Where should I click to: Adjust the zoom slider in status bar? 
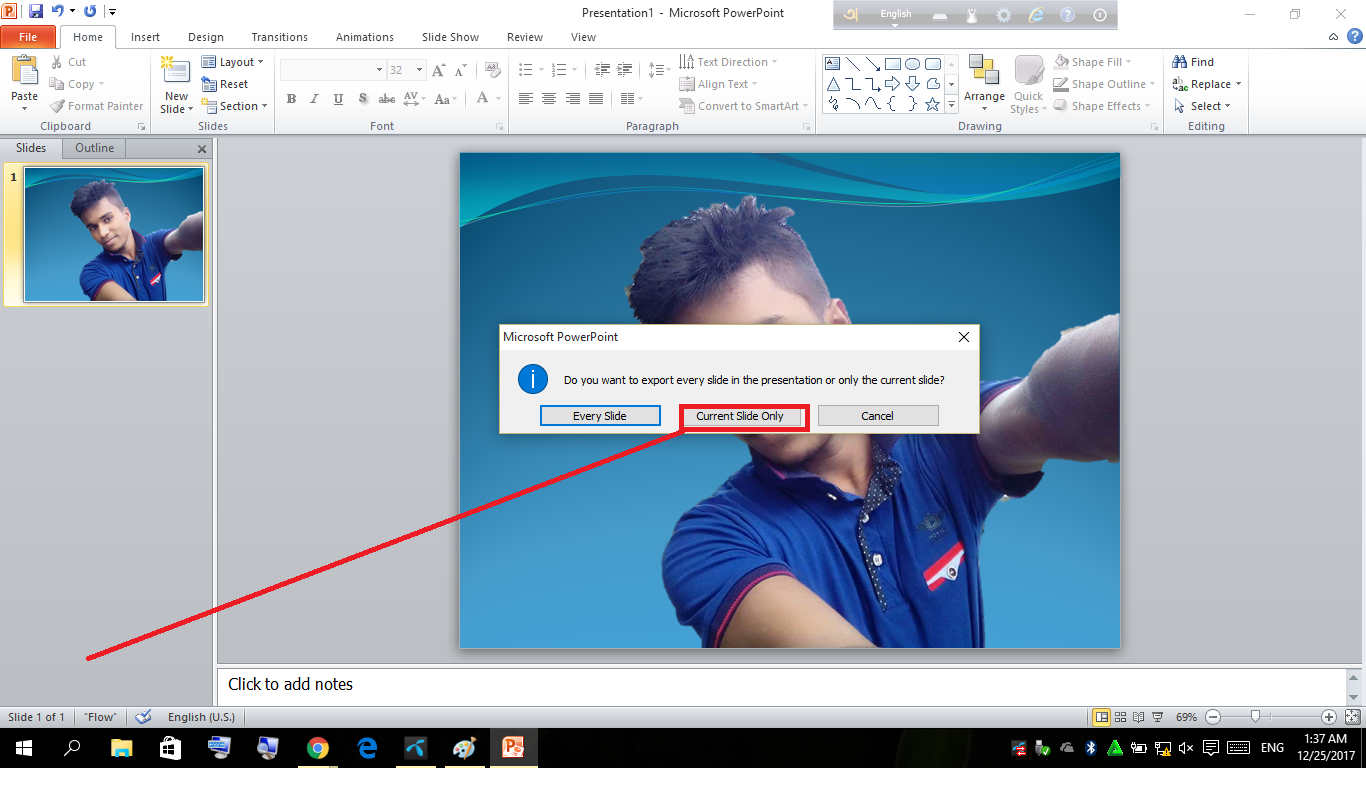(x=1256, y=717)
